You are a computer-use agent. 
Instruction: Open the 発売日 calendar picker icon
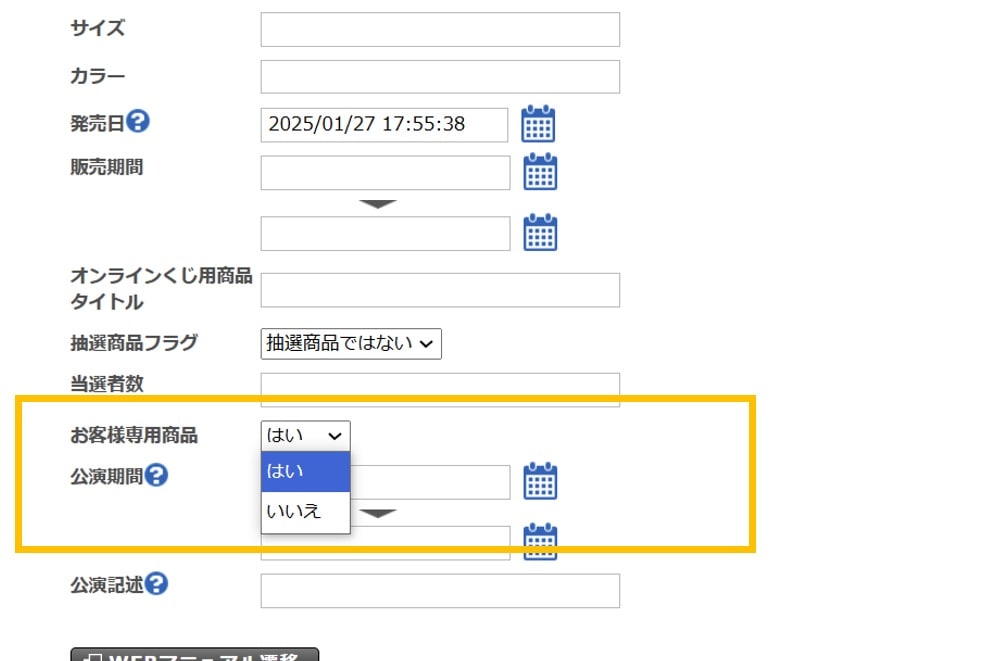tap(538, 124)
